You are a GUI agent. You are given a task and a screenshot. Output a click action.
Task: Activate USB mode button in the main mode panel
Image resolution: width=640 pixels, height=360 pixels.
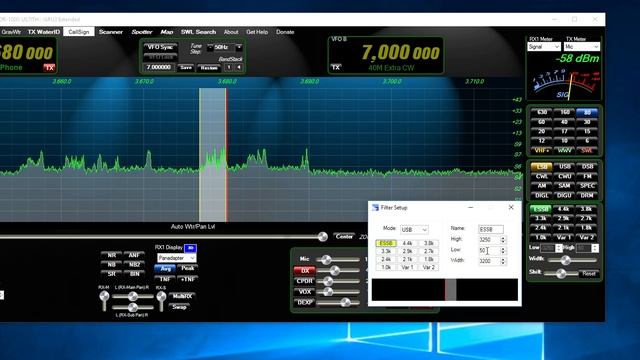(564, 167)
